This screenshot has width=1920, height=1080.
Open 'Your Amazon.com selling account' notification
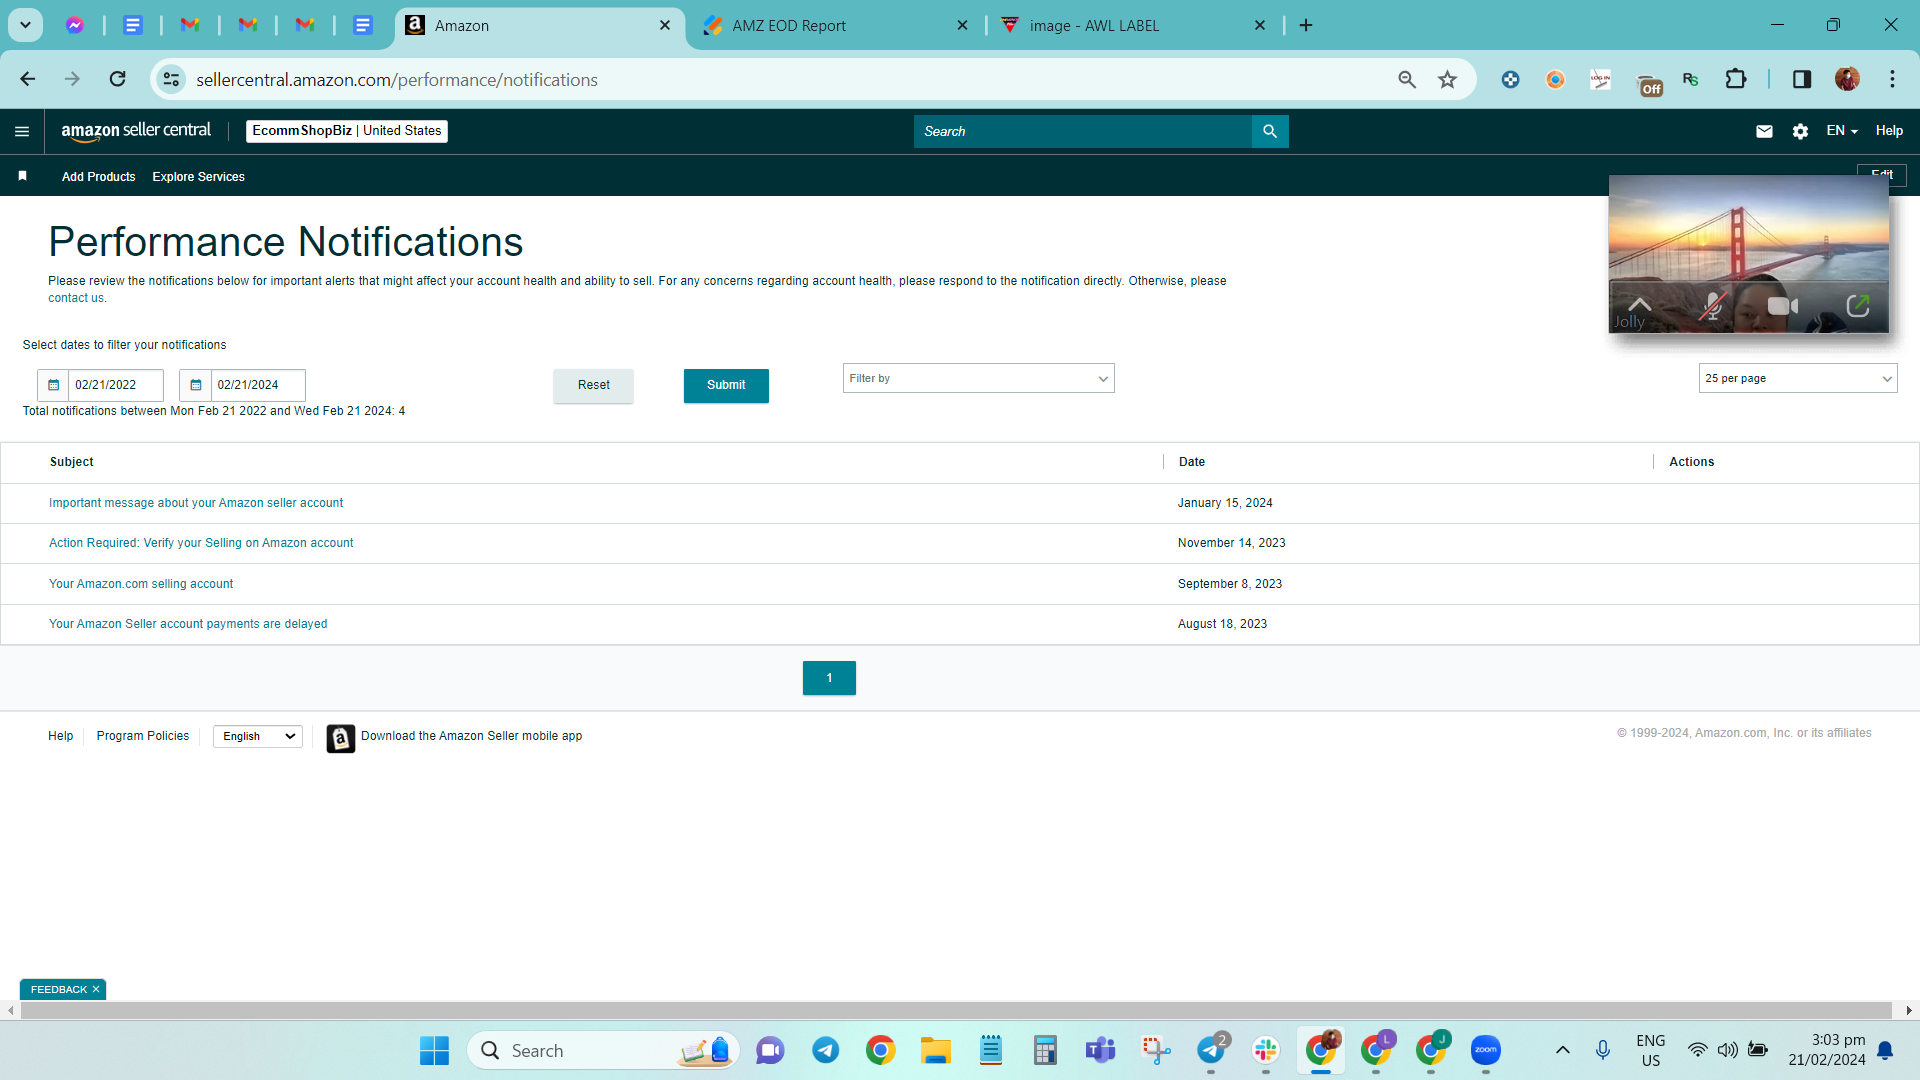(x=141, y=584)
